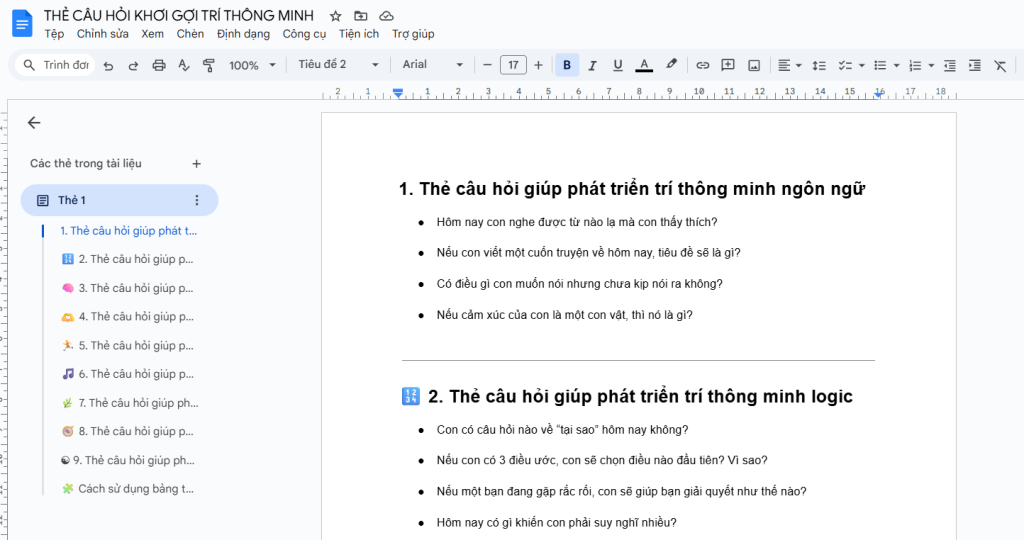Open the Tiện ích menu
Screen dimensions: 1024x540
click(x=359, y=34)
